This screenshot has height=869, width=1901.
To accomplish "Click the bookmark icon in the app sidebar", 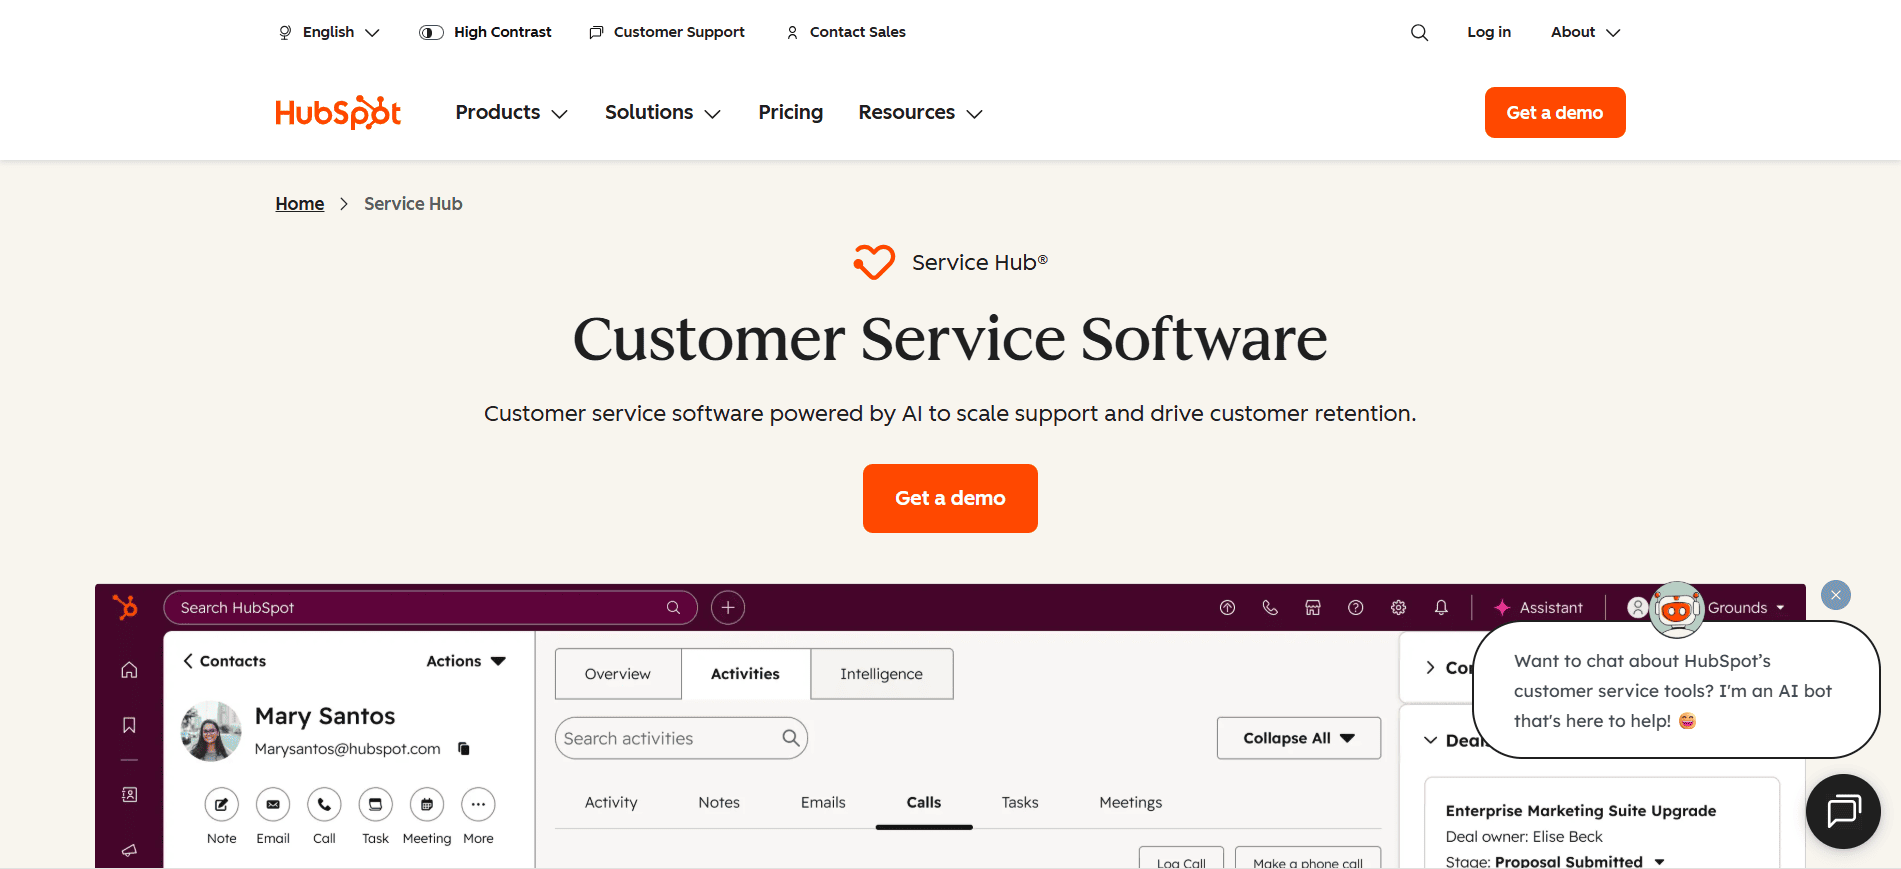I will pyautogui.click(x=129, y=725).
